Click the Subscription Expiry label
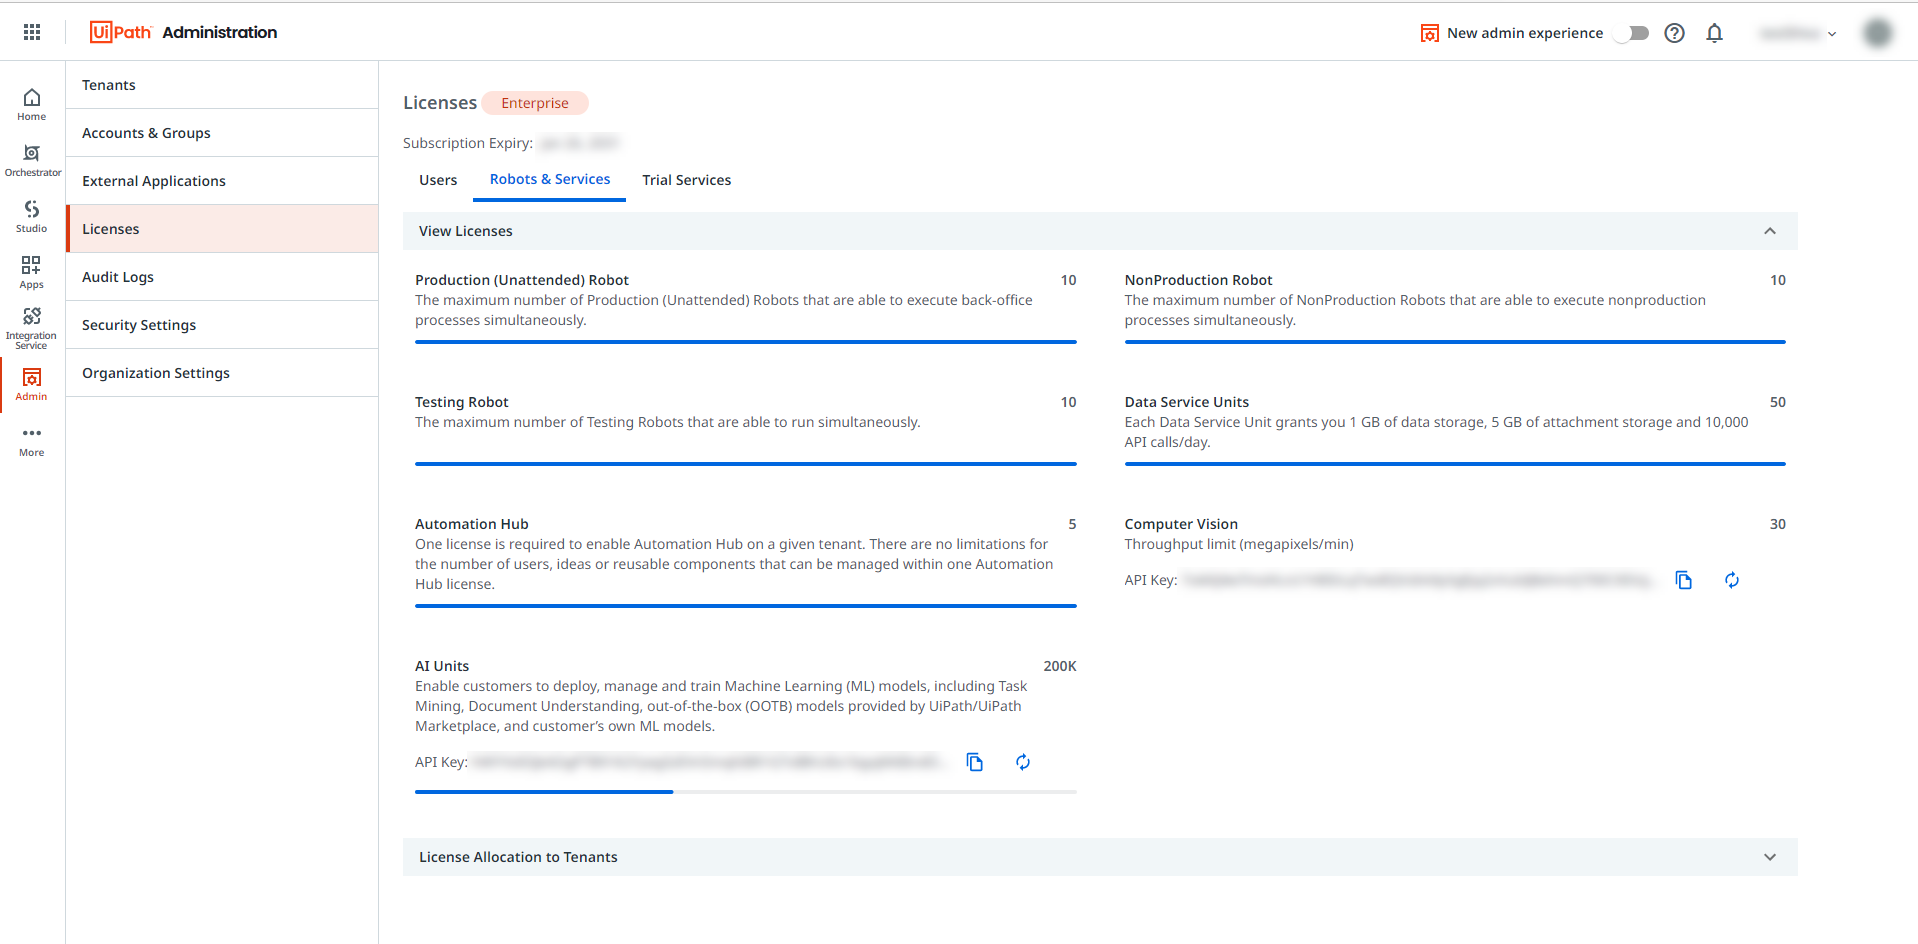The height and width of the screenshot is (944, 1918). [468, 143]
